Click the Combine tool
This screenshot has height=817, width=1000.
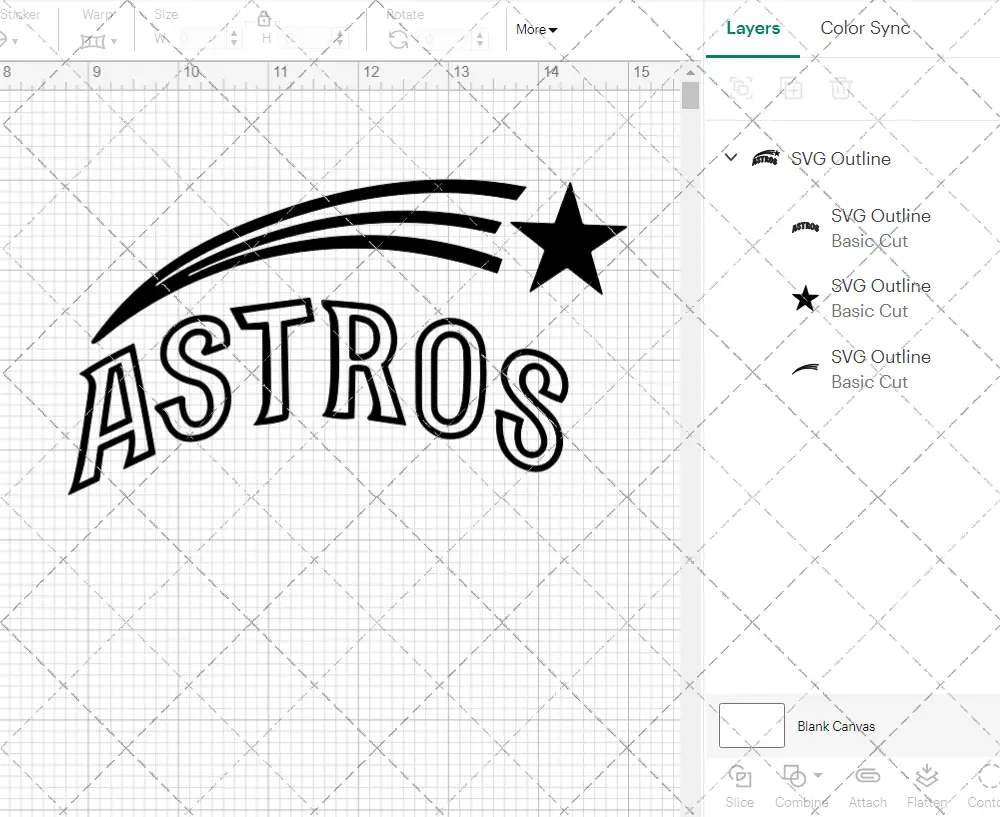click(801, 786)
